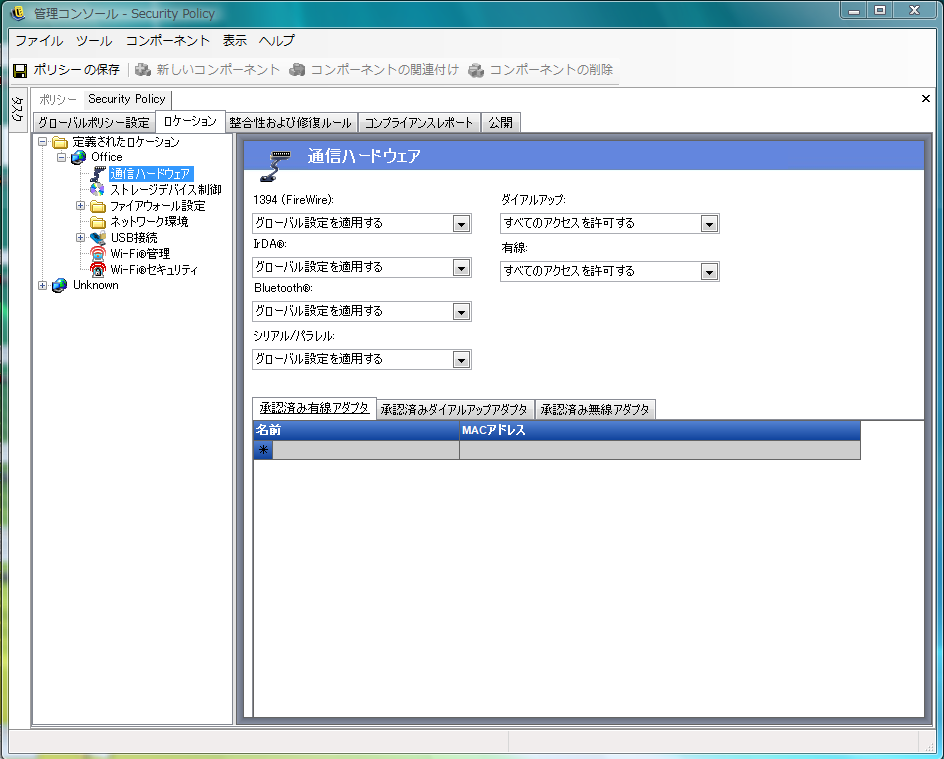
Task: Click the ポリシー tab label
Action: (58, 100)
